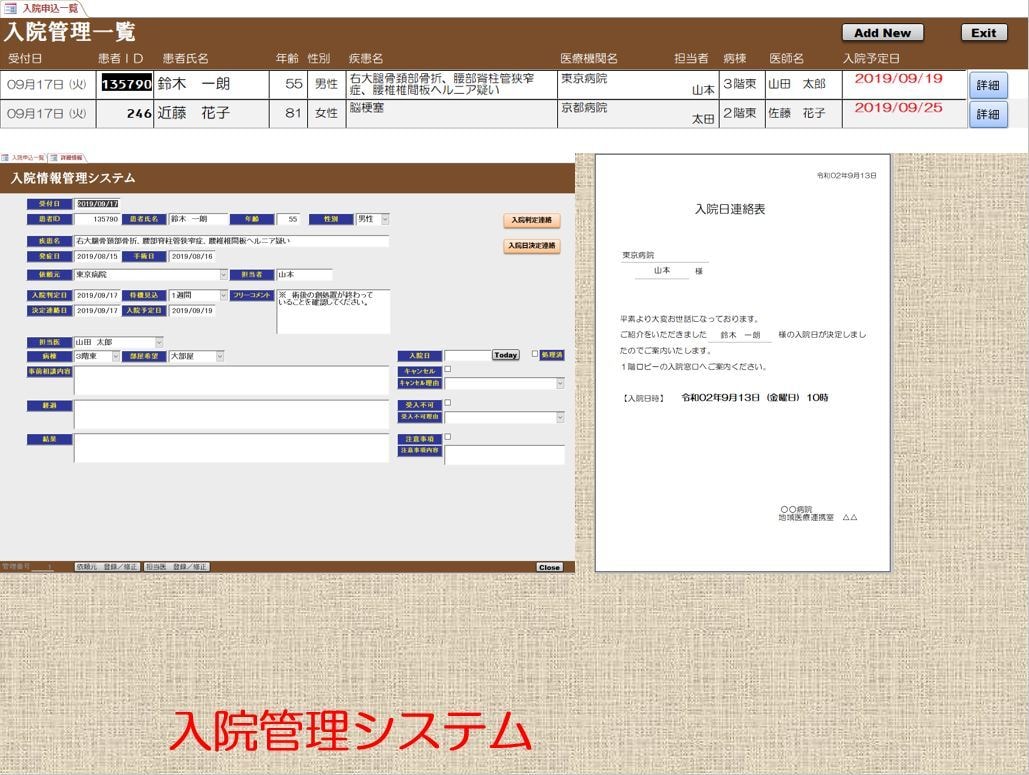Click the Exit button
Viewport: 1029px width, 775px height.
pyautogui.click(x=984, y=33)
